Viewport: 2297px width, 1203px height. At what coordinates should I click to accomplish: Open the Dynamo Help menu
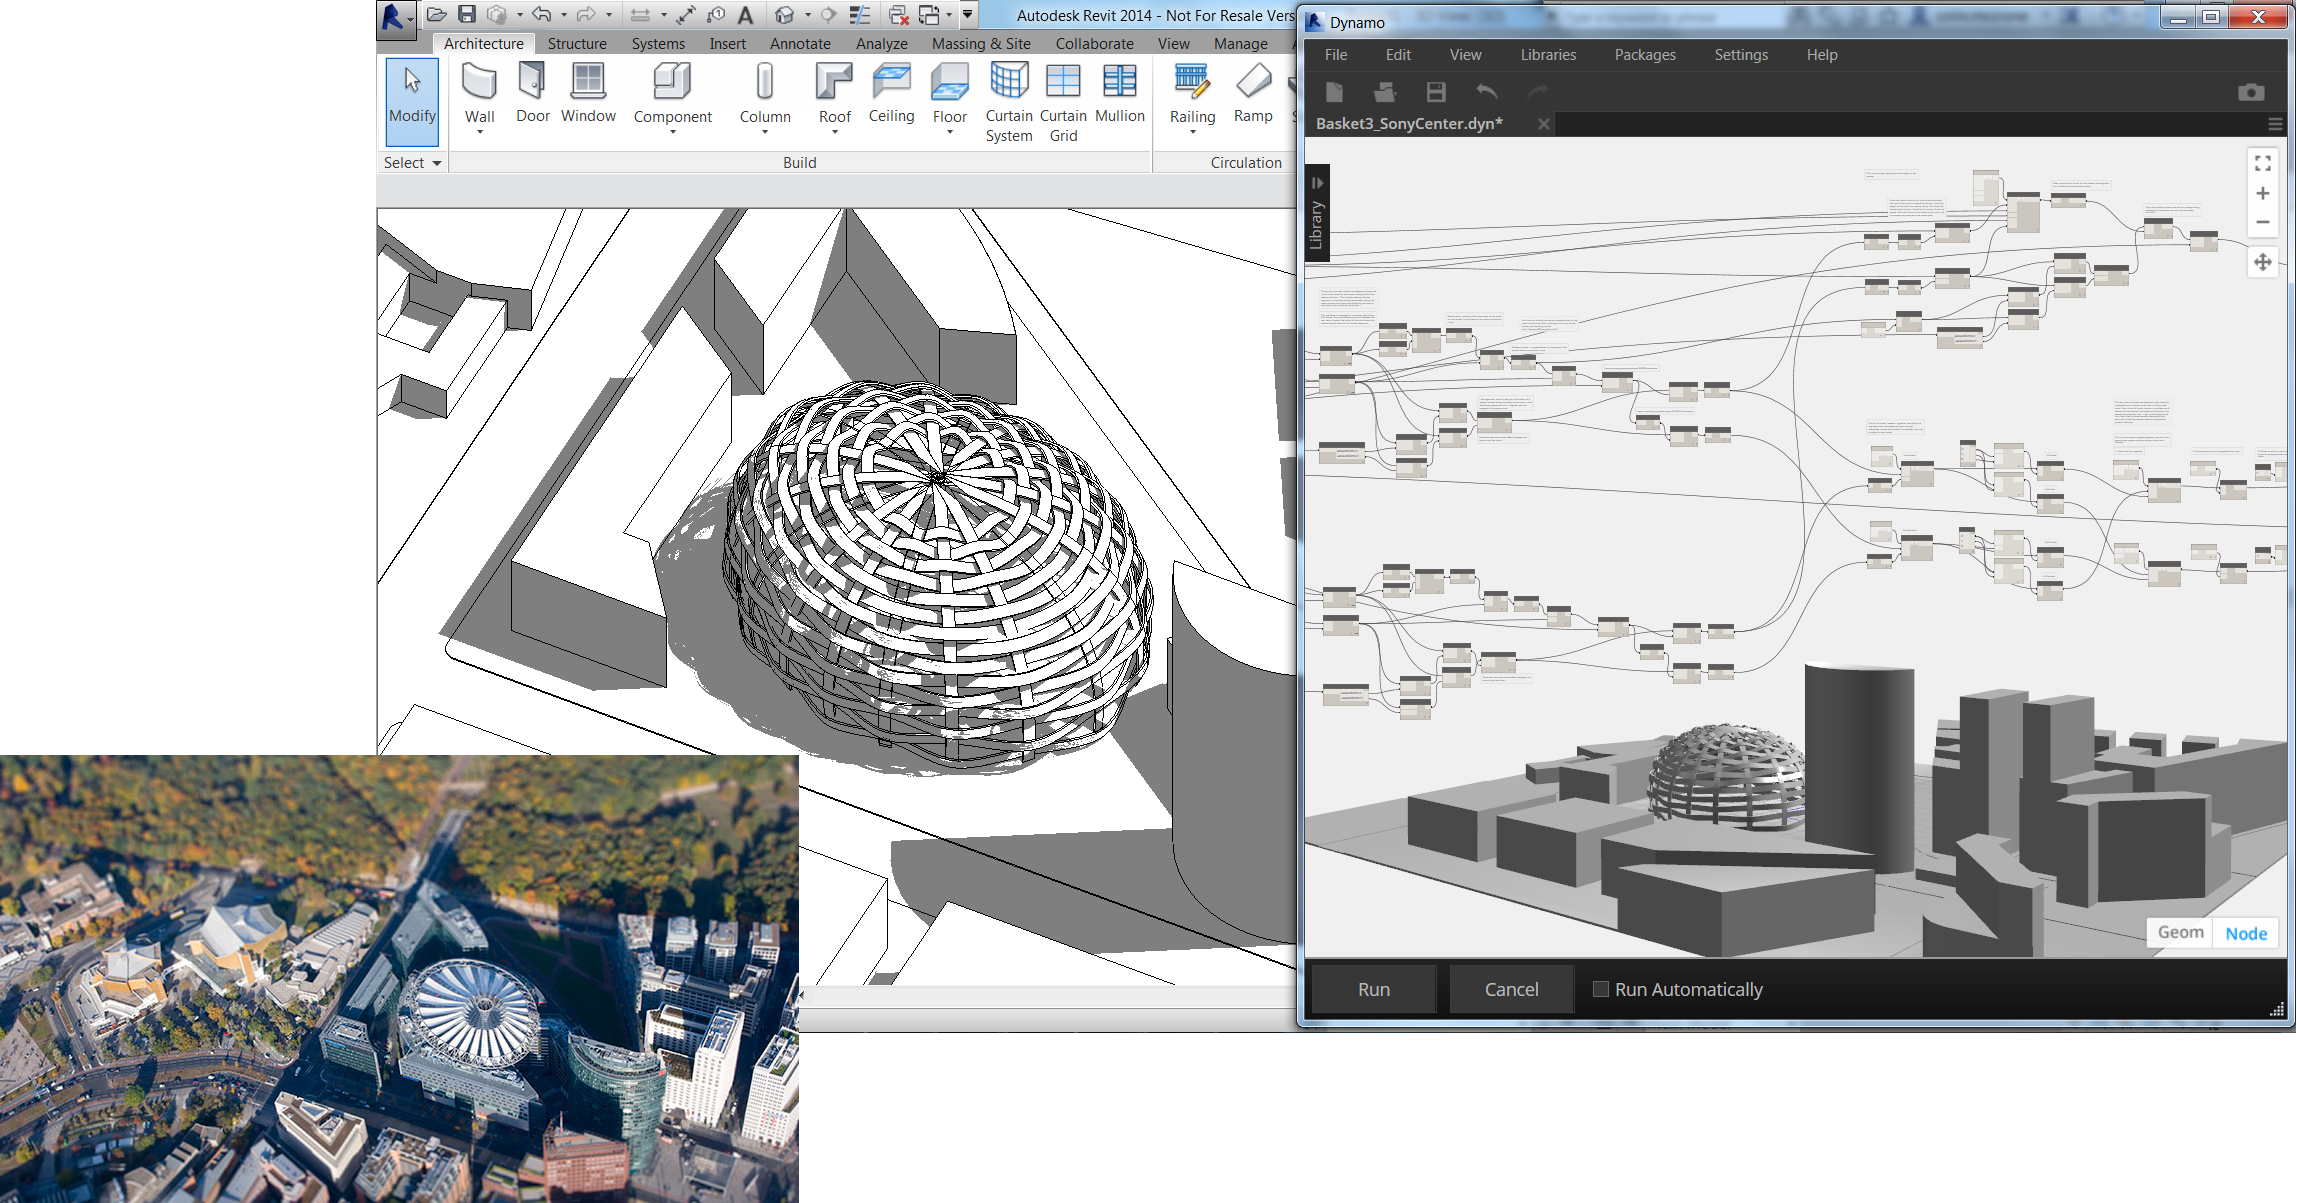click(1822, 55)
